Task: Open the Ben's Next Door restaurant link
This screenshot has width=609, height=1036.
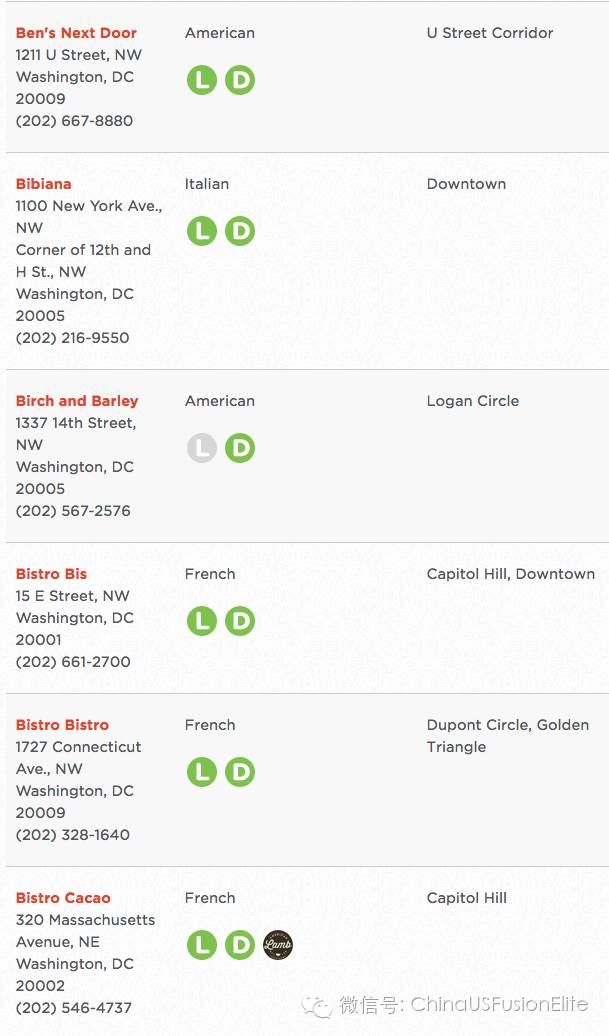Action: (x=76, y=33)
